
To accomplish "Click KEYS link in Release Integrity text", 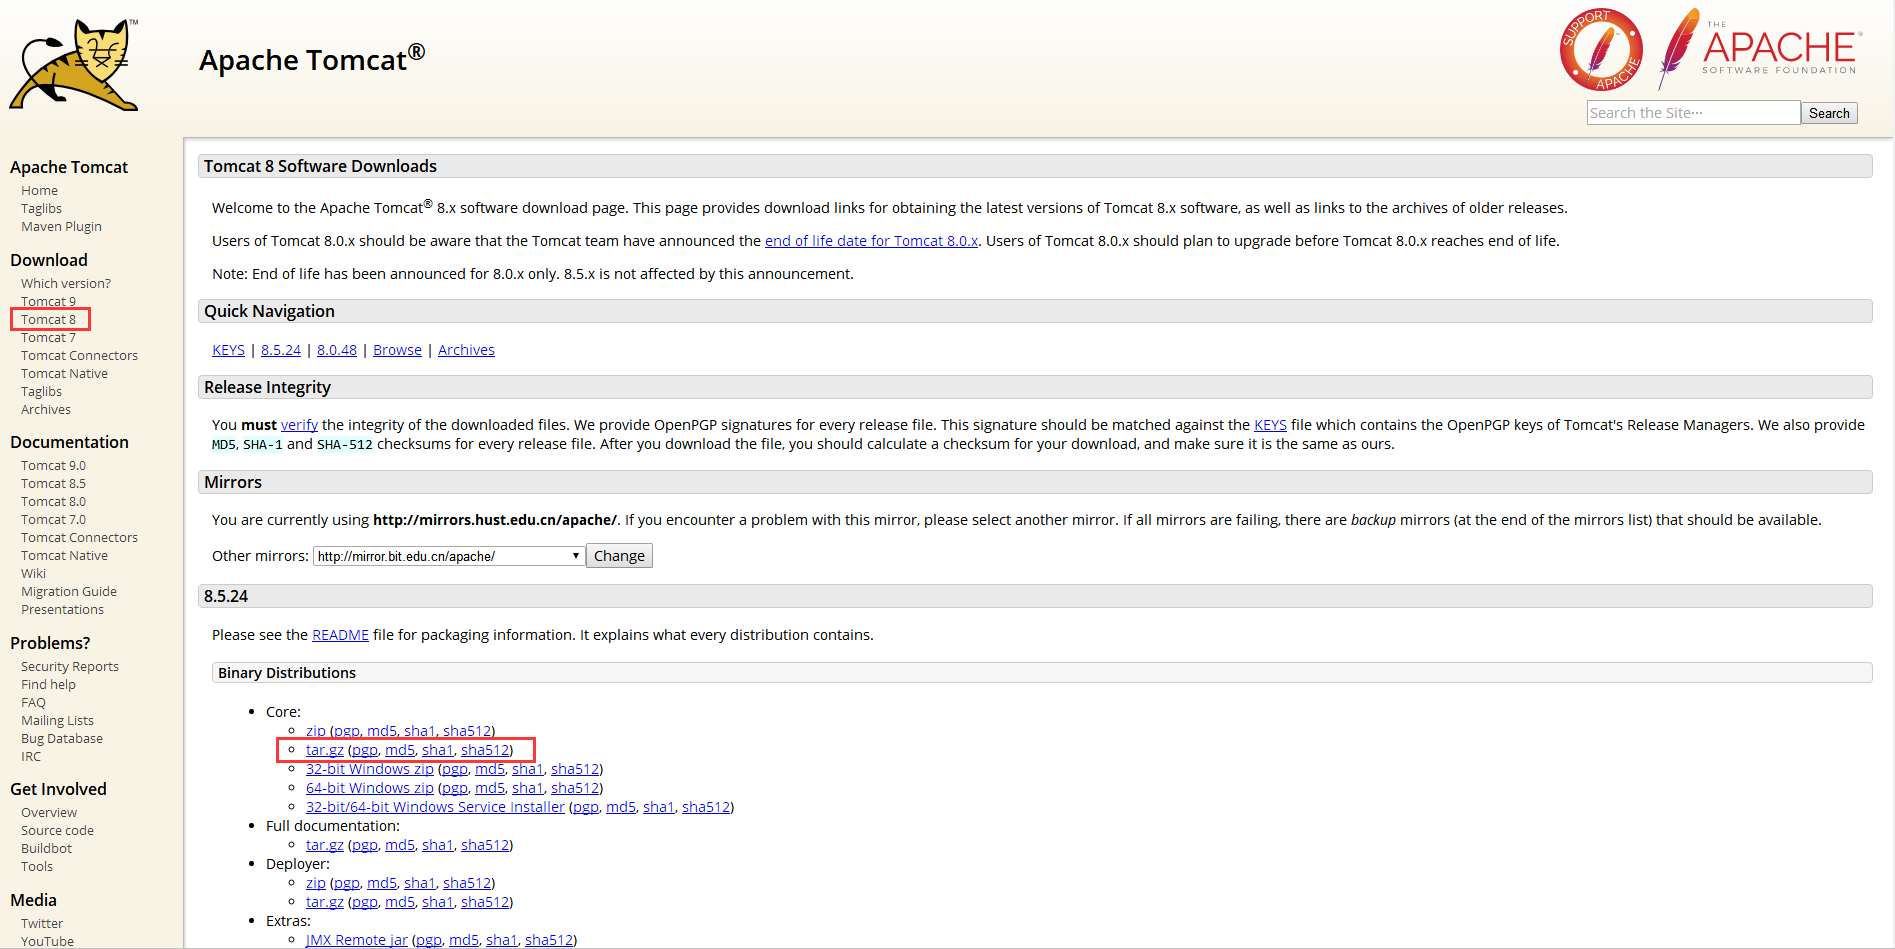I will click(x=1270, y=425).
